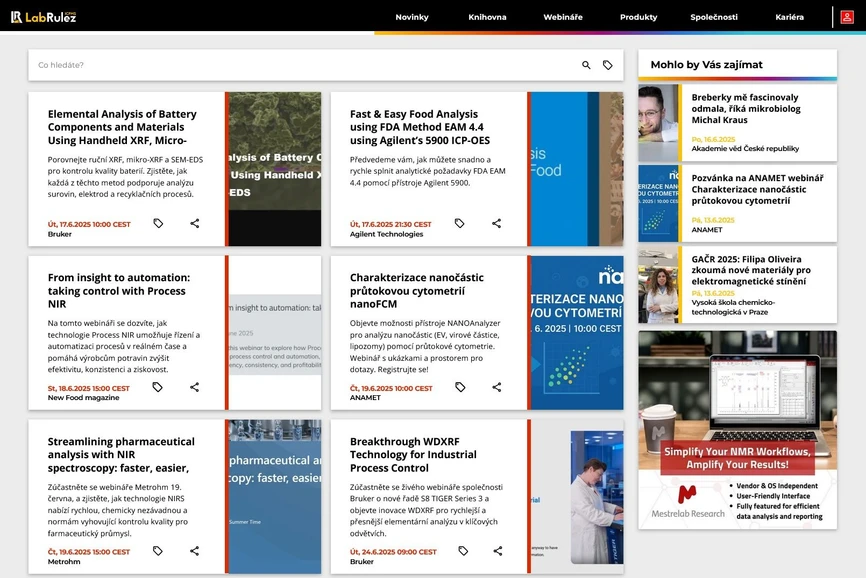Click the search magnifier icon
The image size is (866, 578).
tap(586, 65)
